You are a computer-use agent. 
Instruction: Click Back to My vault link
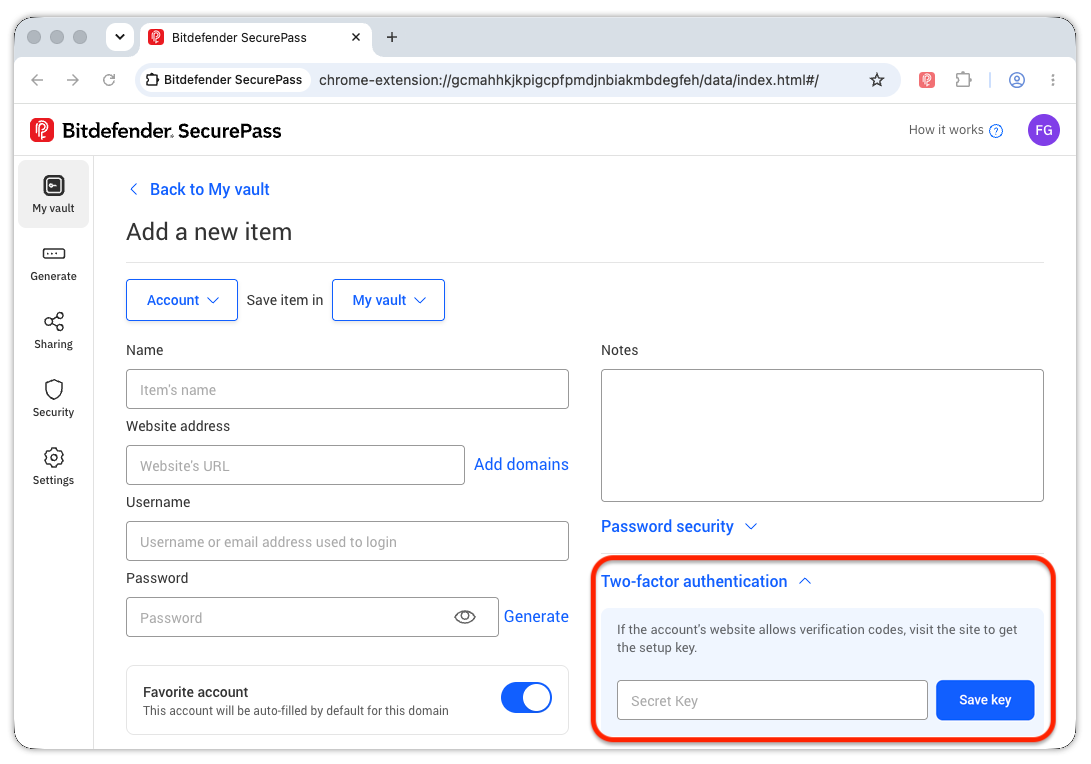tap(200, 189)
